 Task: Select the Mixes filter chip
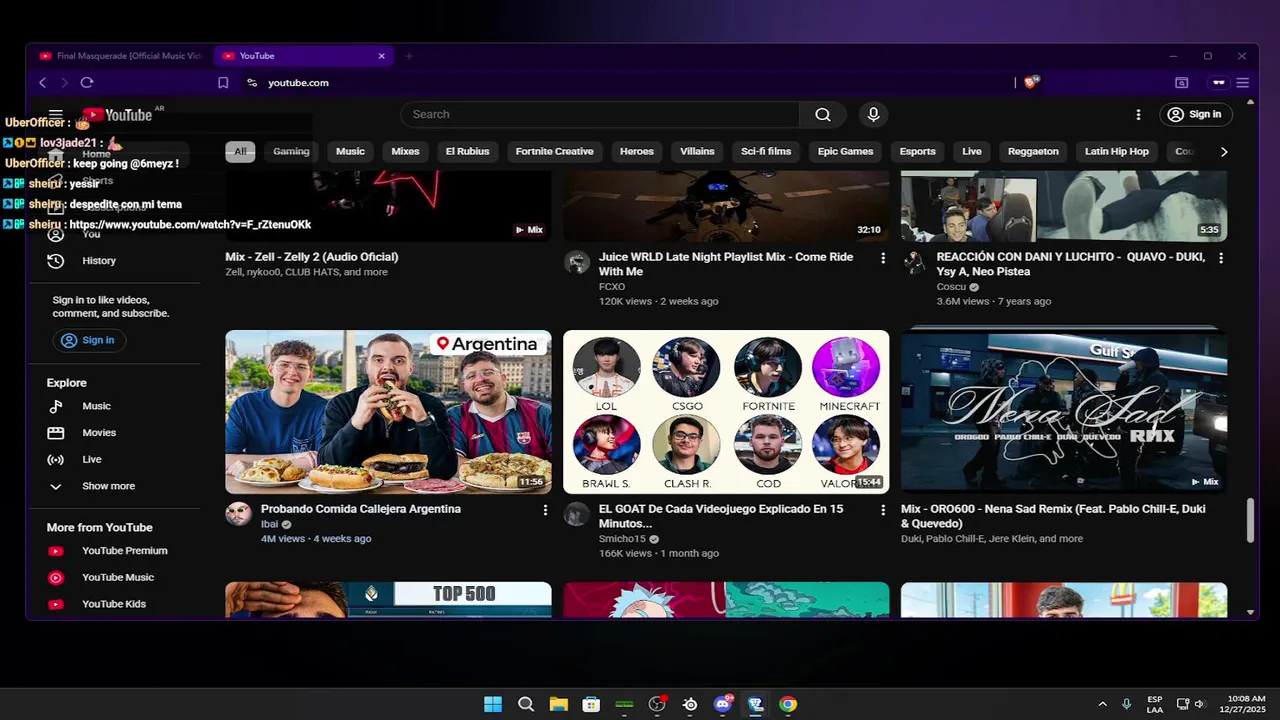[406, 152]
